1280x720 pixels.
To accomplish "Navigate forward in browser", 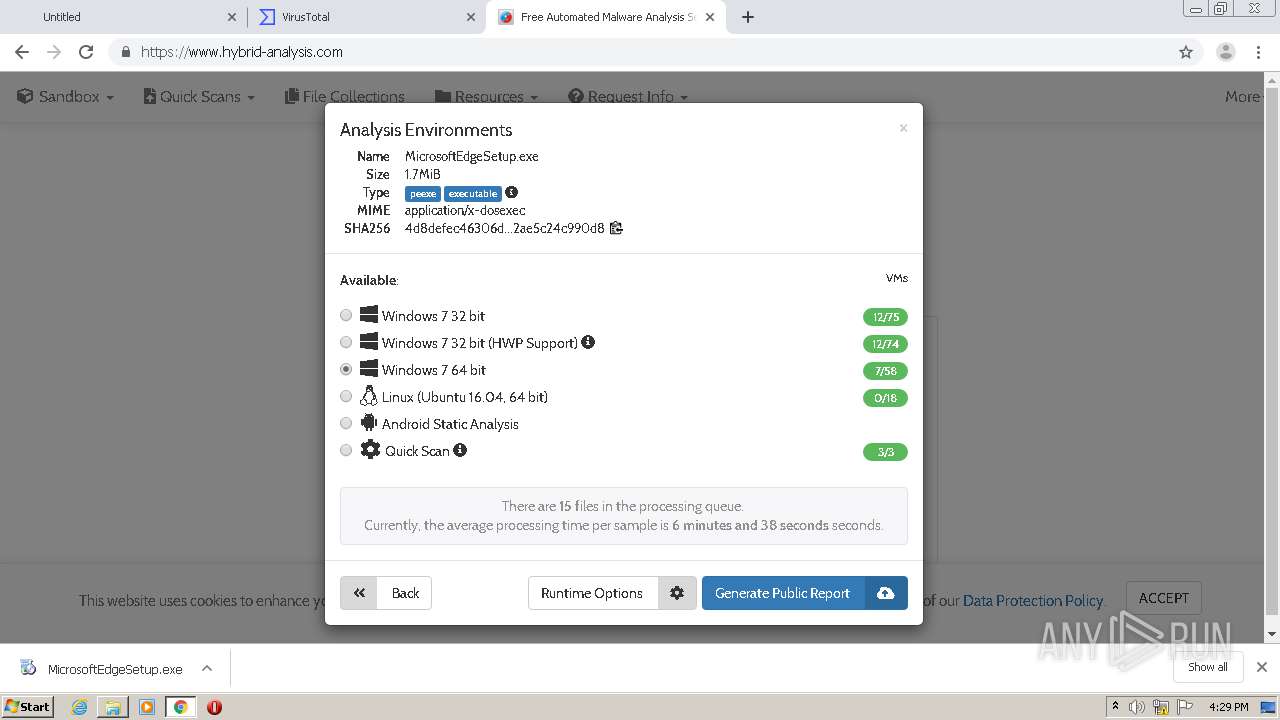I will point(54,52).
